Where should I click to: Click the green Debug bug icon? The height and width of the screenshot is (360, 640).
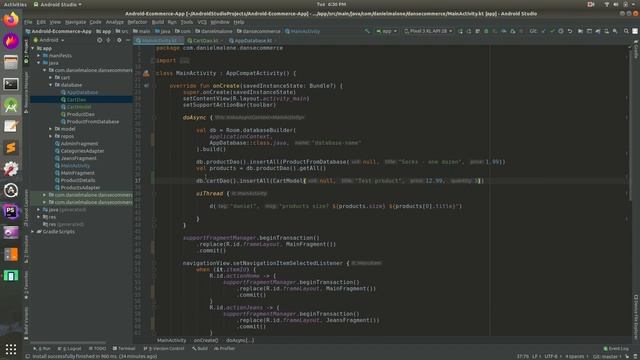(x=486, y=31)
